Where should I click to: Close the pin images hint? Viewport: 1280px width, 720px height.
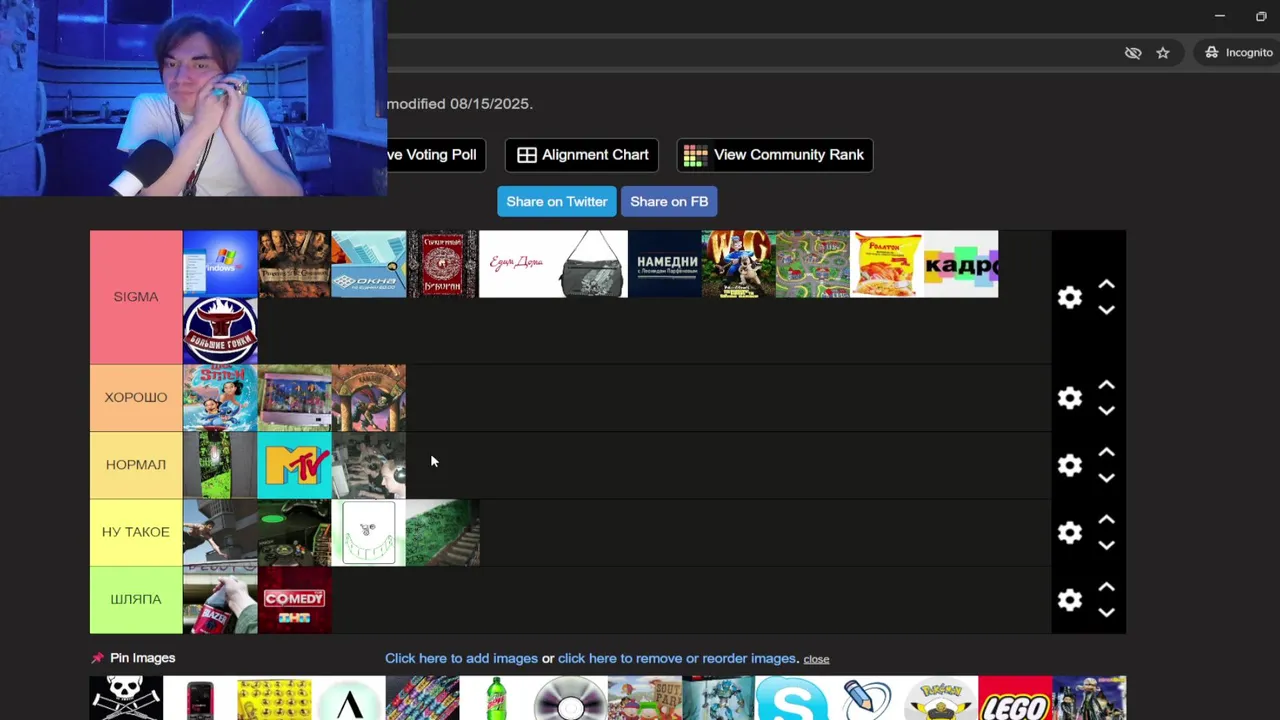[x=816, y=659]
